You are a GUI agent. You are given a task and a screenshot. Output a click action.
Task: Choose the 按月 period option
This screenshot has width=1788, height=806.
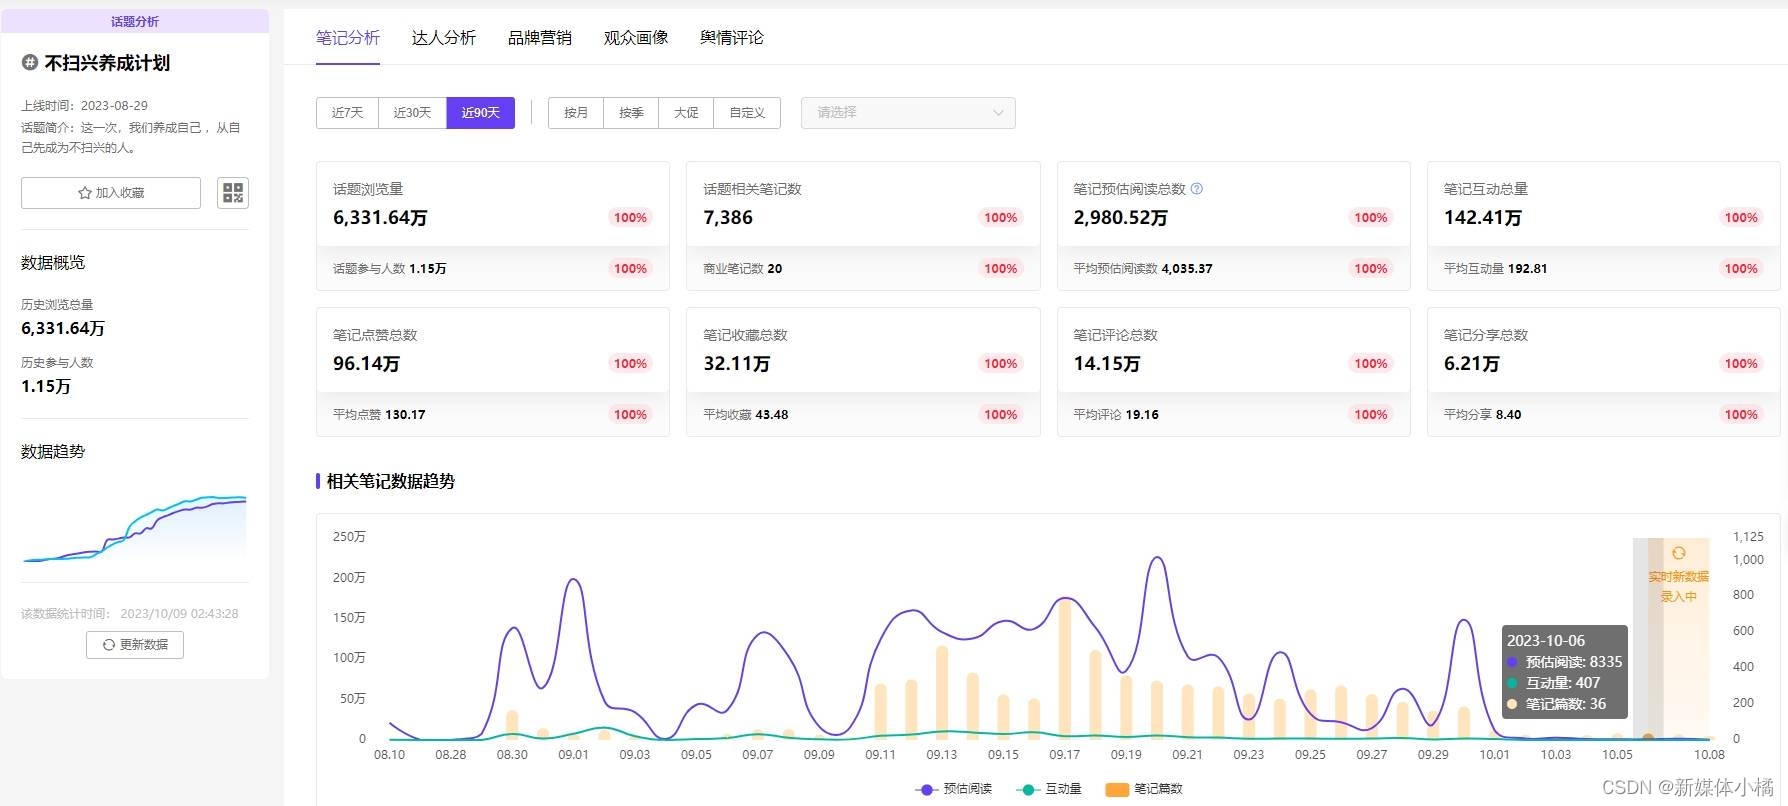pyautogui.click(x=576, y=113)
